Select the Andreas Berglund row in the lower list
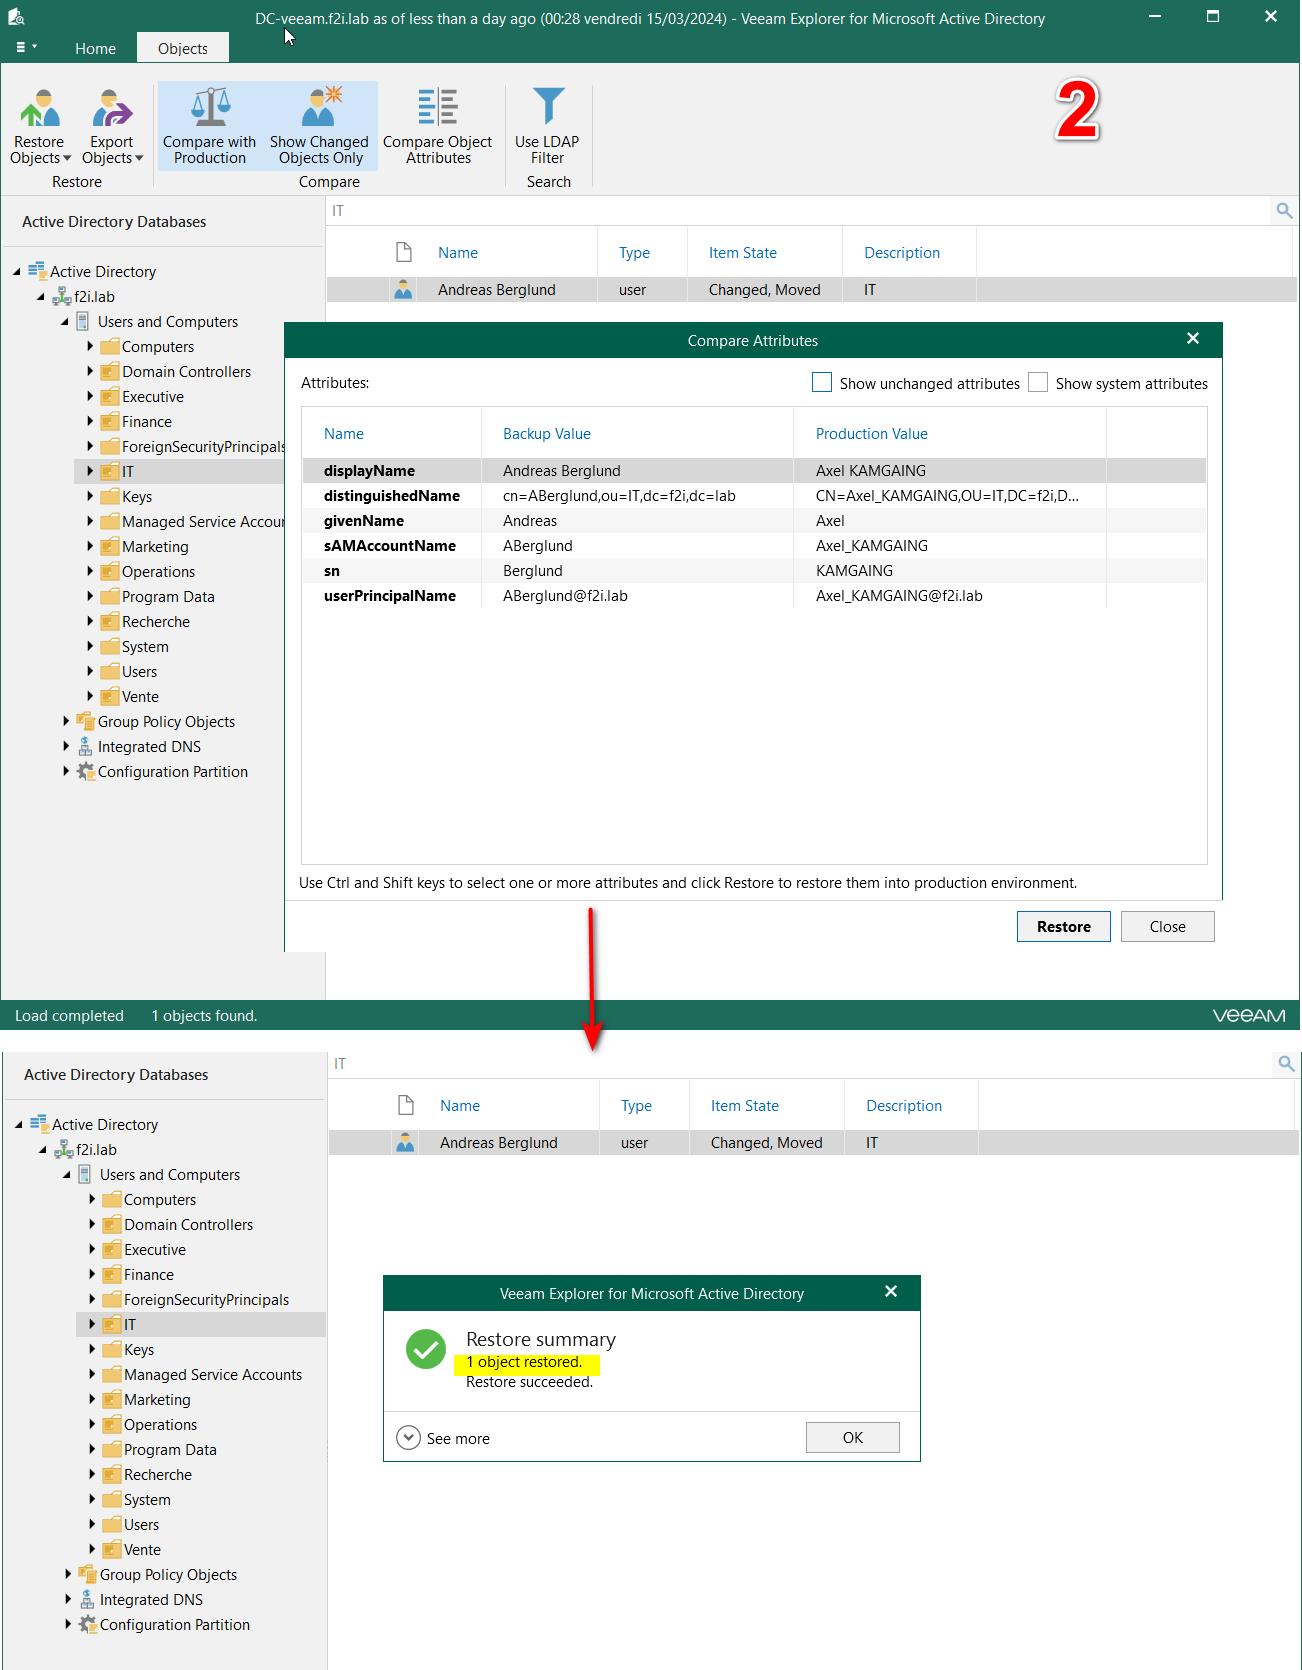Screen dimensions: 1302x1670 tap(814, 1143)
